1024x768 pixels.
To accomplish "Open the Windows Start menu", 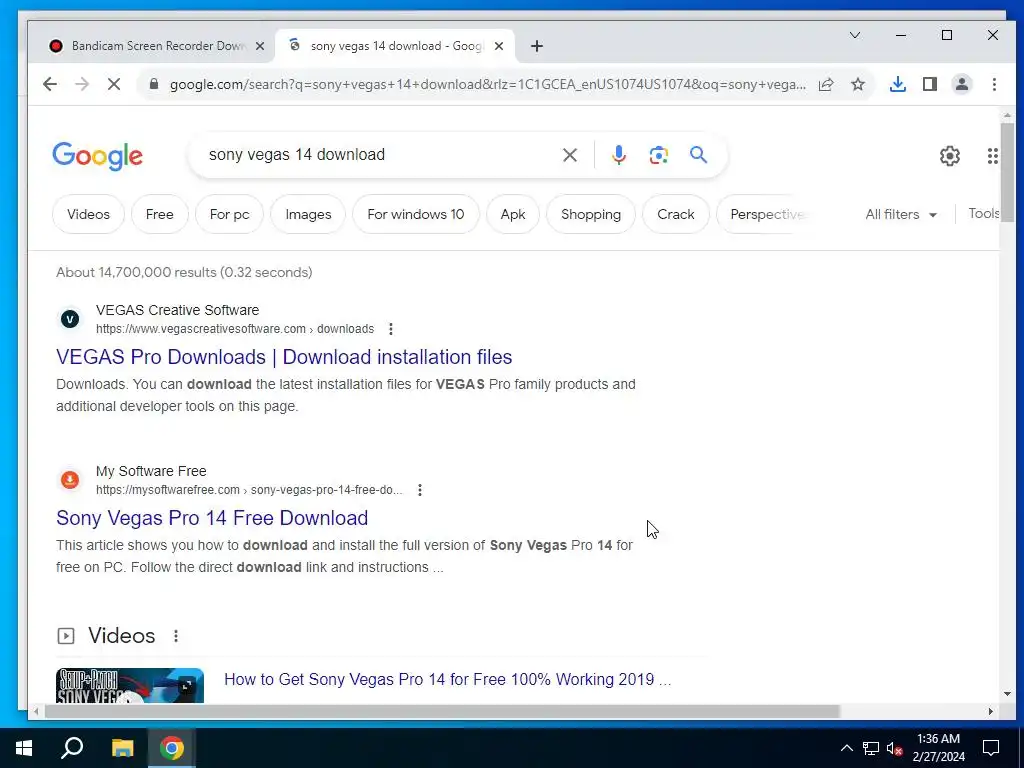I will click(24, 748).
